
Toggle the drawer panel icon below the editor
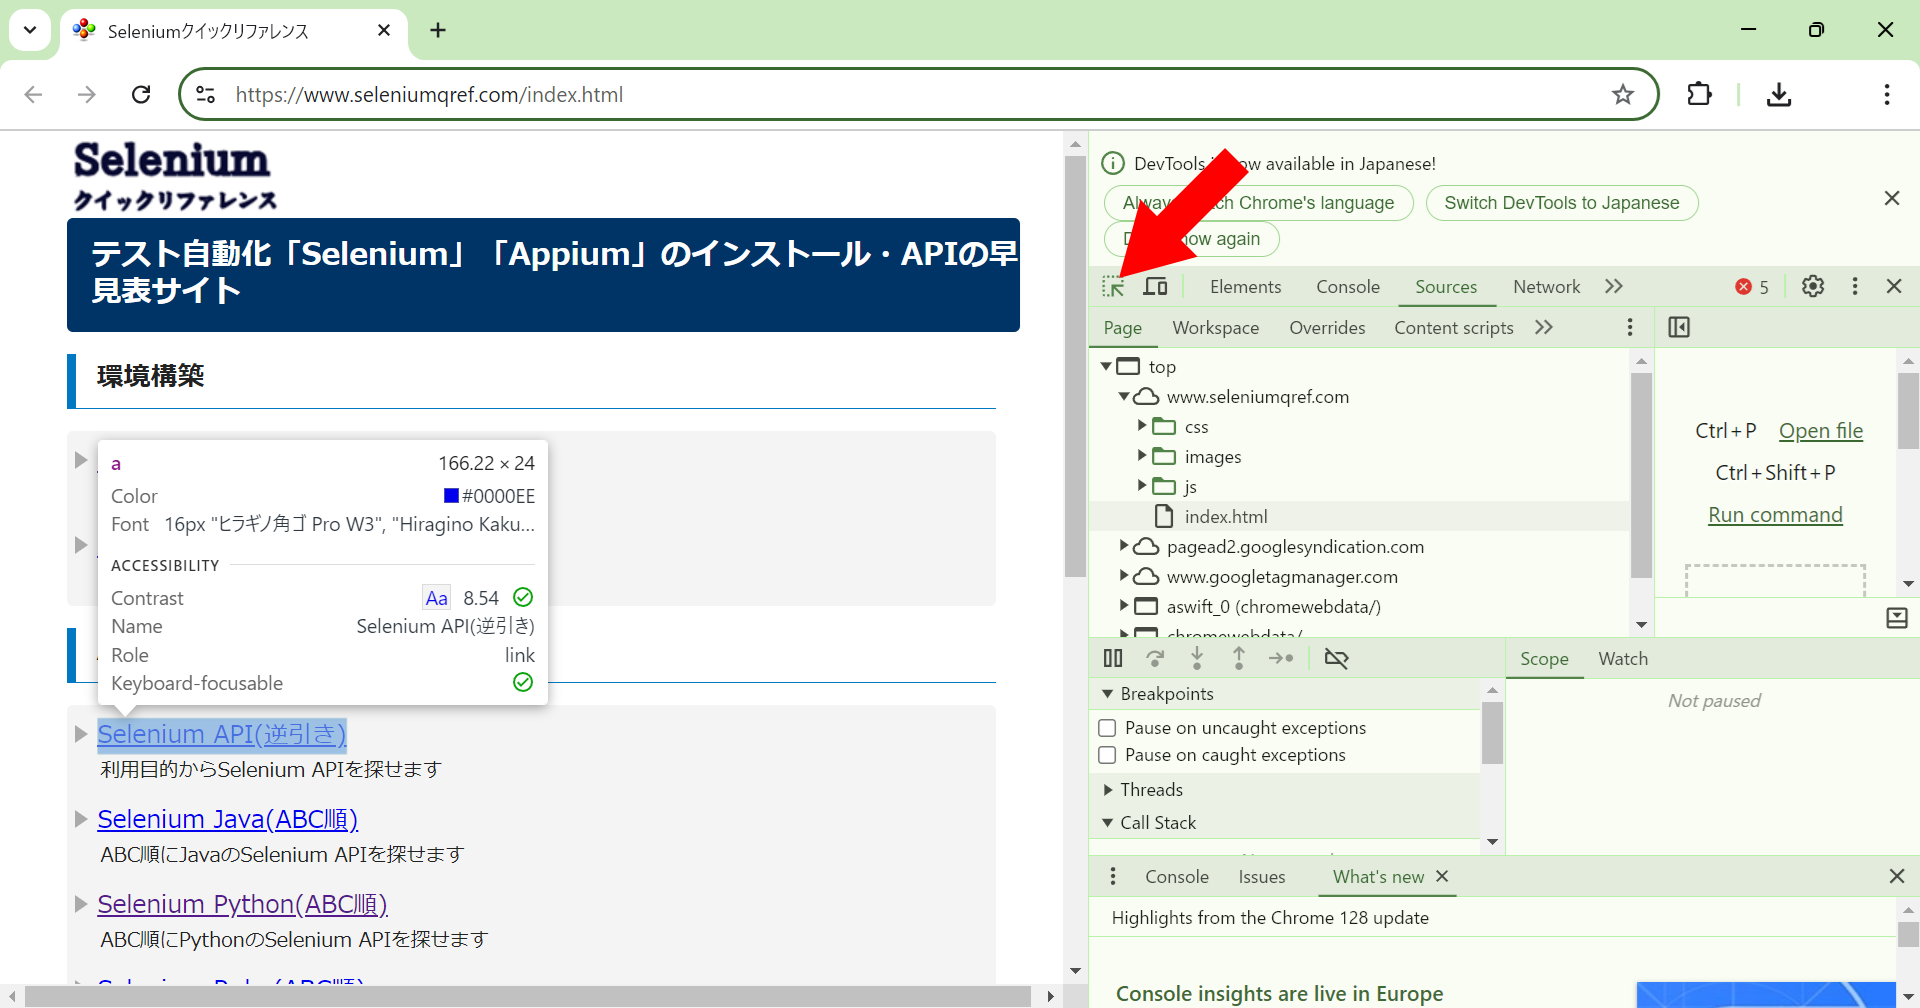point(1897,618)
